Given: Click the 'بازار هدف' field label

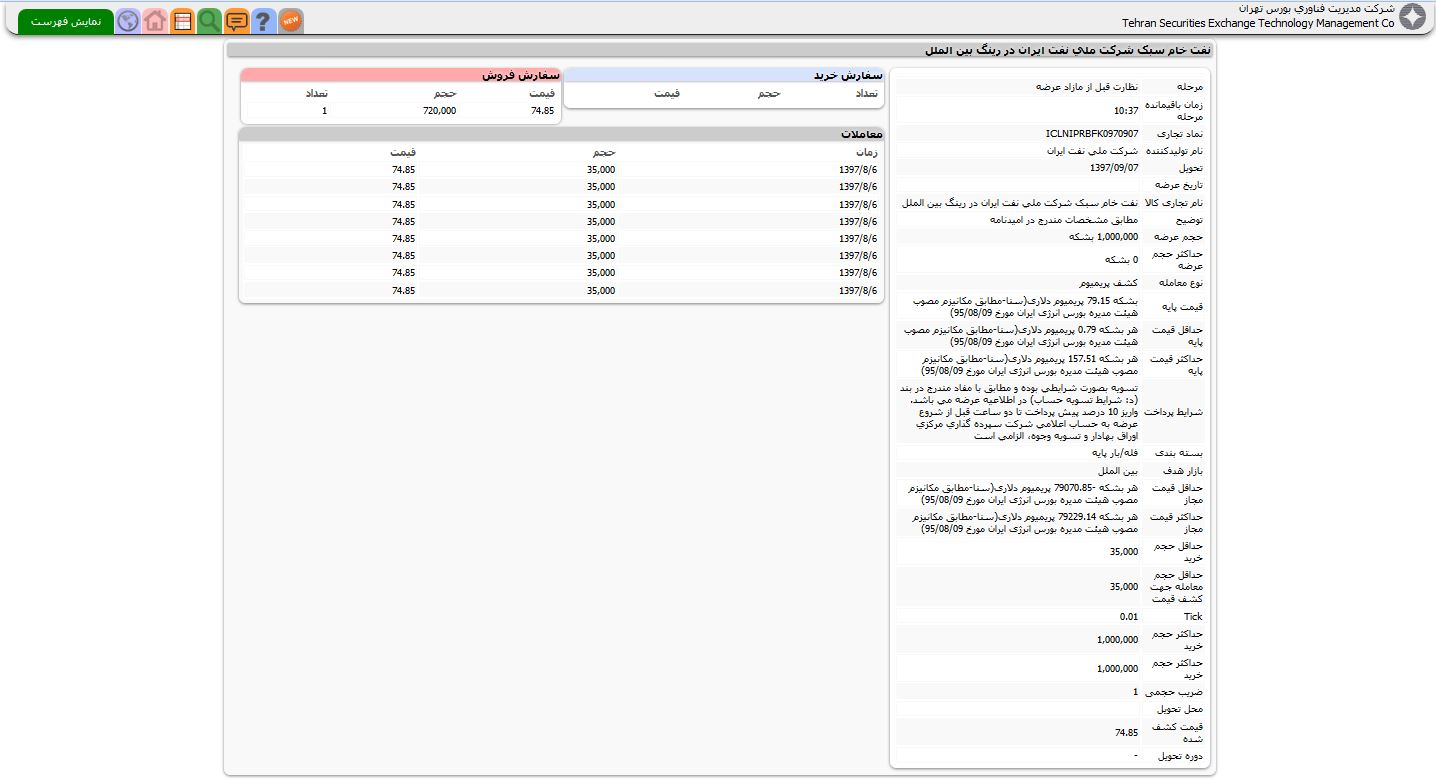Looking at the screenshot, I should (x=1183, y=470).
